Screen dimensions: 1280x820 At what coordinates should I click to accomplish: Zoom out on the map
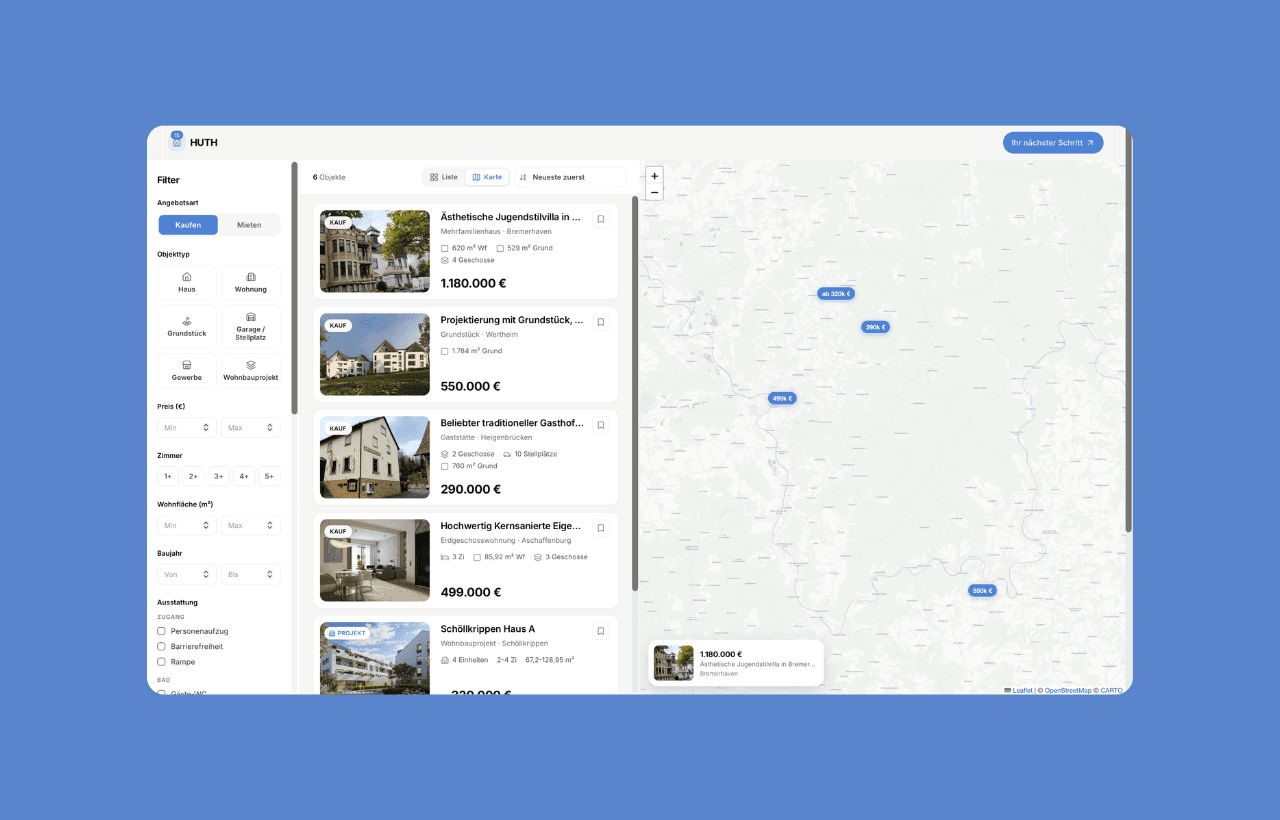click(x=655, y=192)
